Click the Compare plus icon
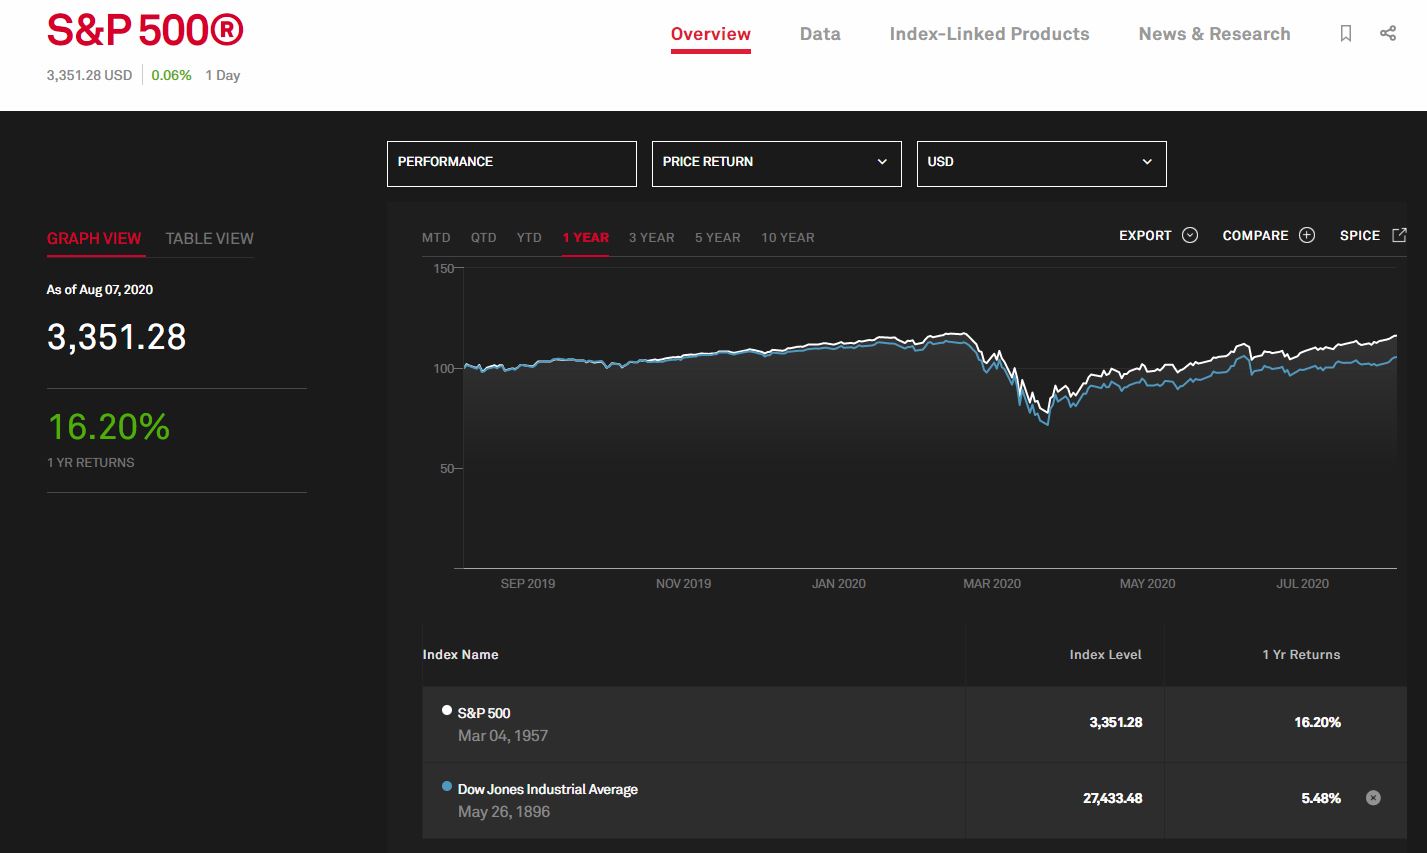Image resolution: width=1427 pixels, height=853 pixels. (x=1307, y=235)
